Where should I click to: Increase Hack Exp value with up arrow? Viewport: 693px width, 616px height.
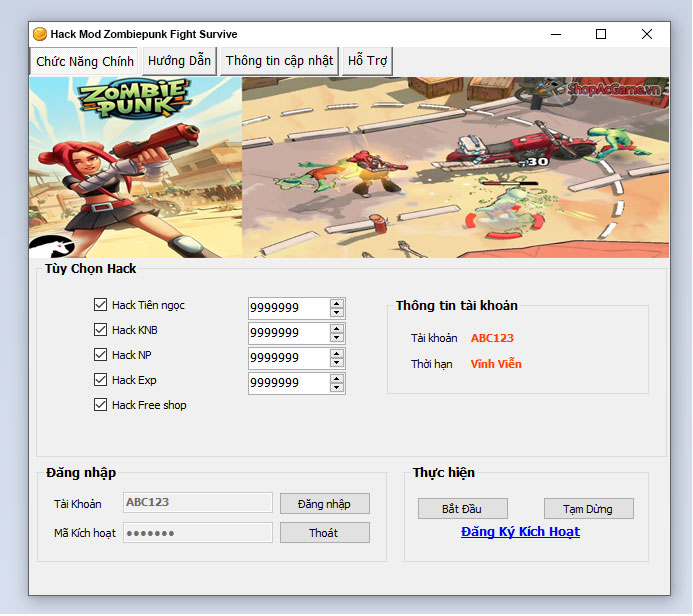click(337, 379)
